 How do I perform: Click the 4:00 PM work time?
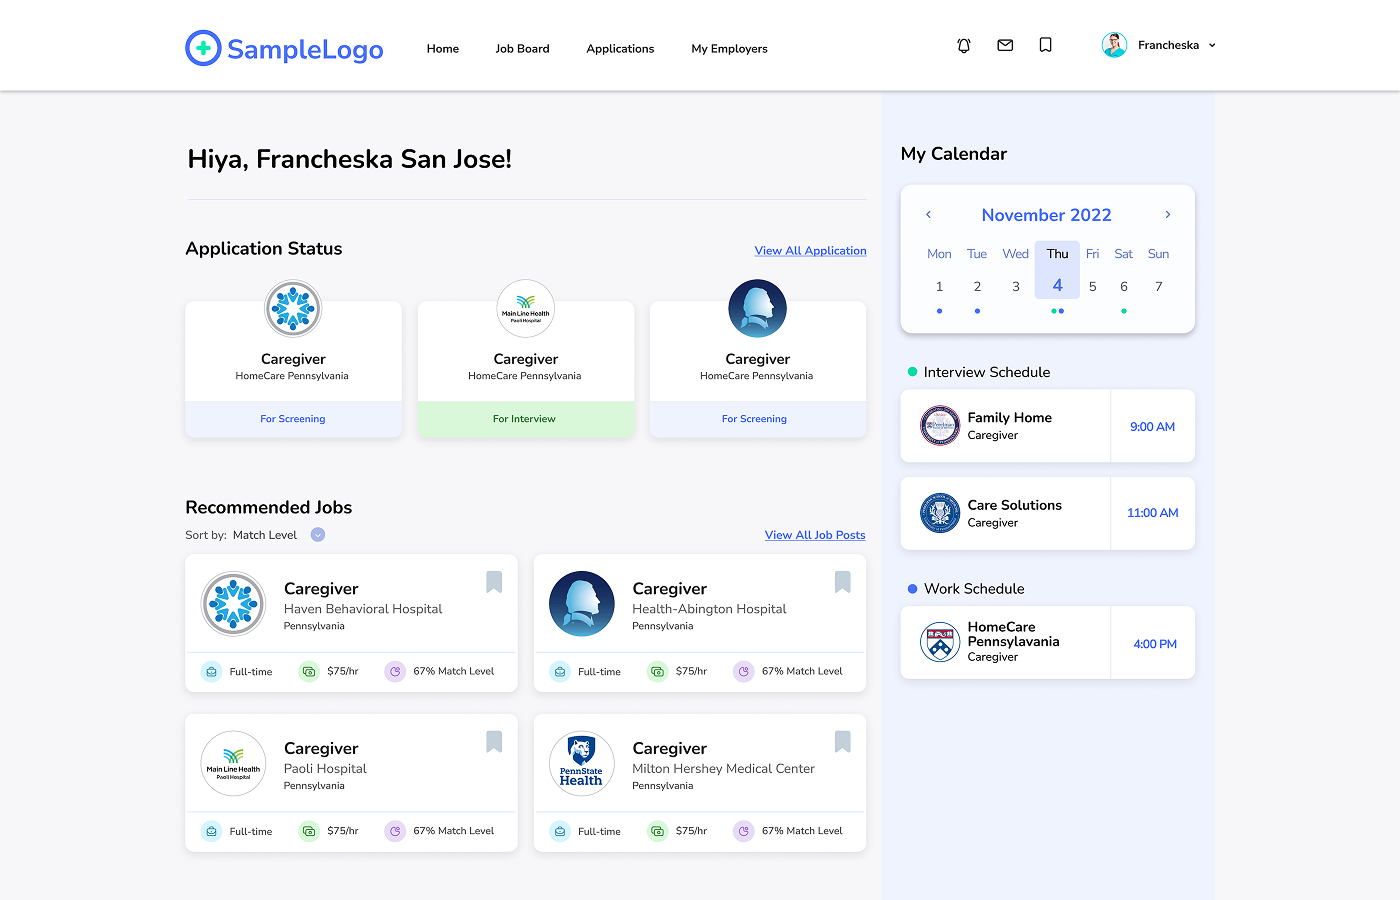pos(1155,644)
